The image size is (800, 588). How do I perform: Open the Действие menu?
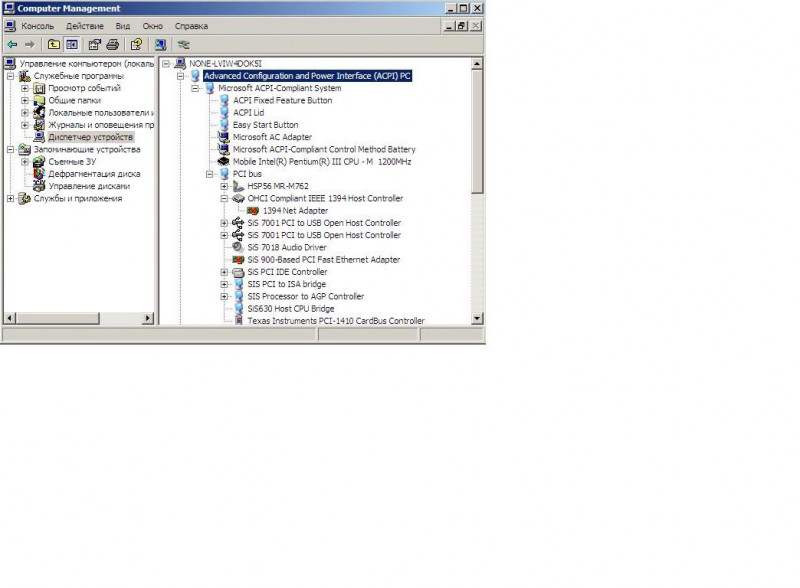tap(84, 26)
